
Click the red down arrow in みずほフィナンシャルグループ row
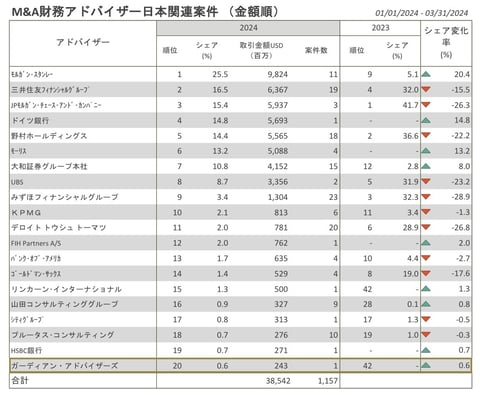point(426,197)
